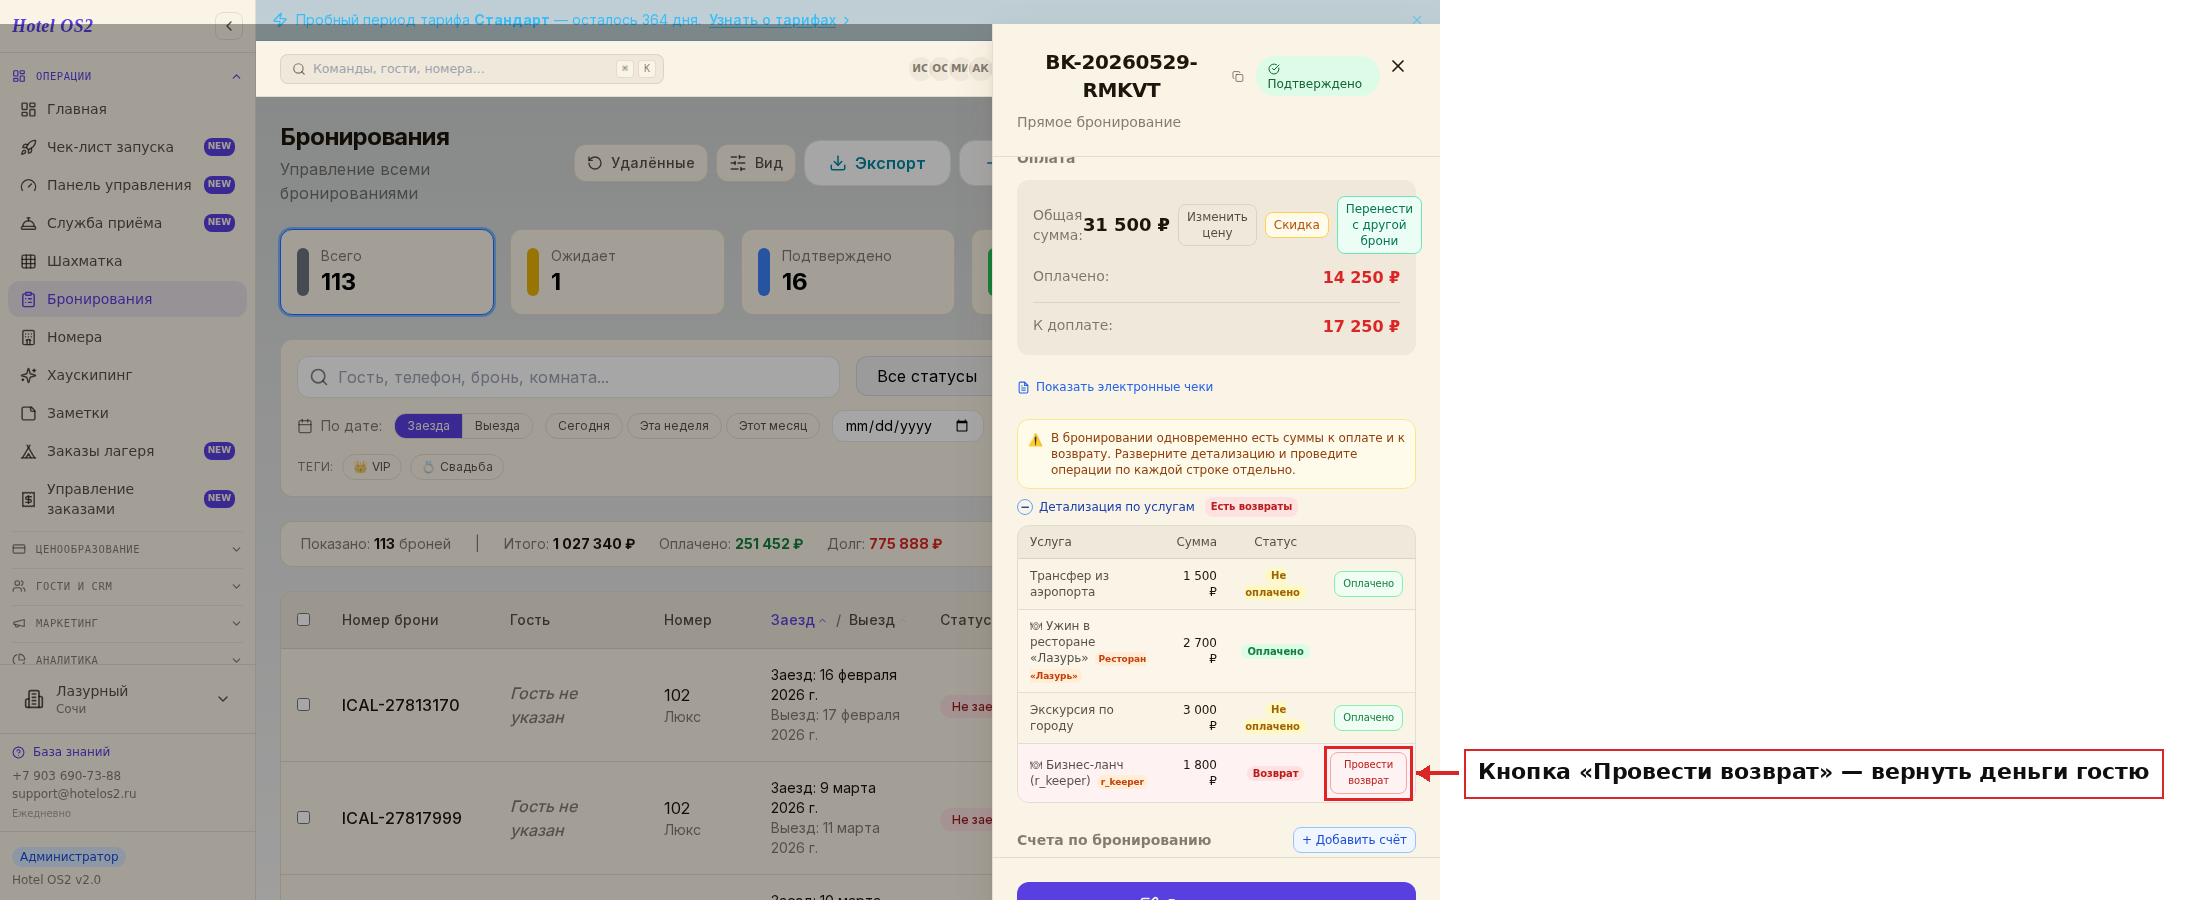Image resolution: width=2187 pixels, height=900 pixels.
Task: Click the Hotel OS2 logo
Action: (52, 26)
